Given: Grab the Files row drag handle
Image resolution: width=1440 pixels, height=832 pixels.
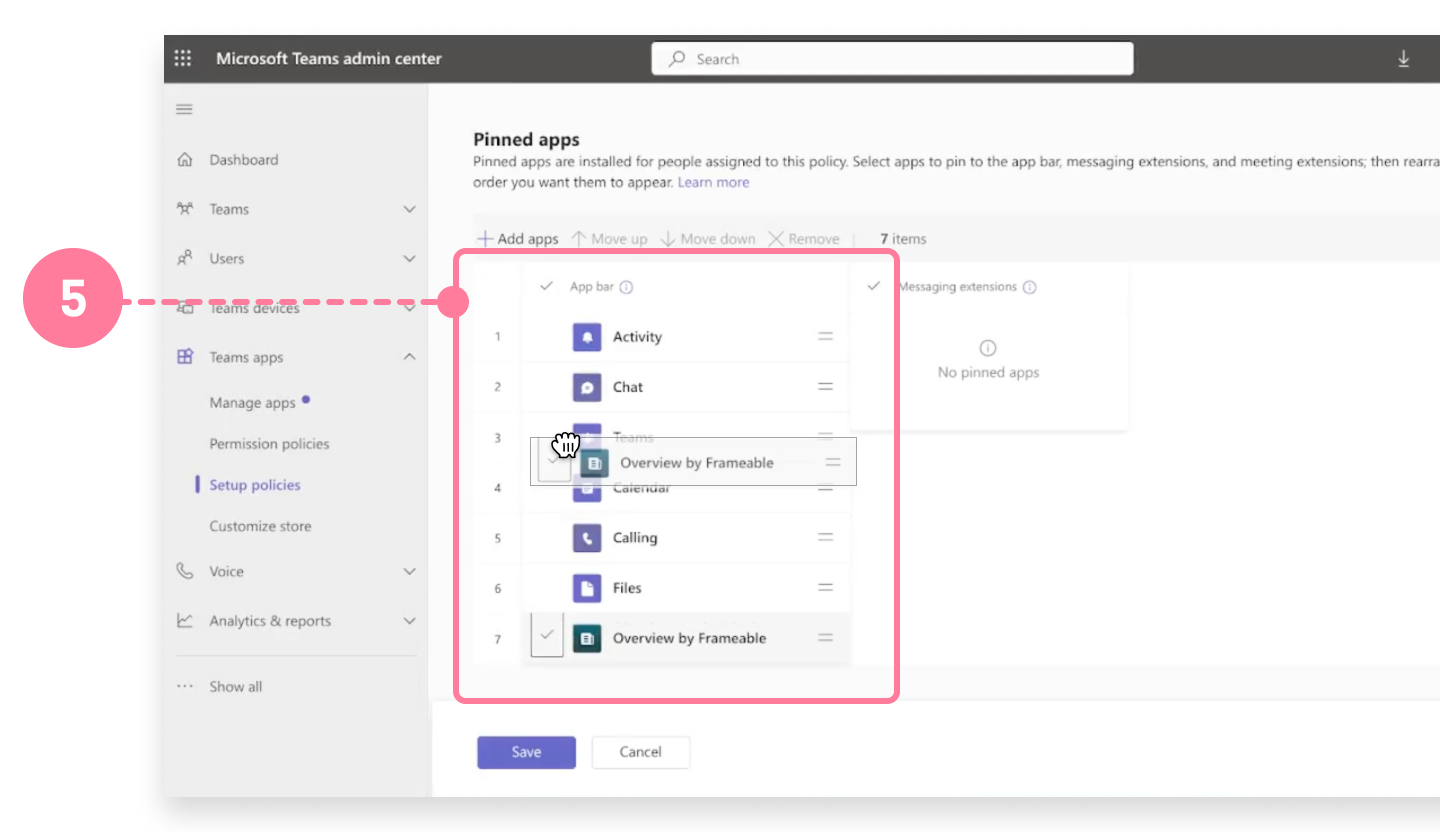Looking at the screenshot, I should tap(826, 588).
